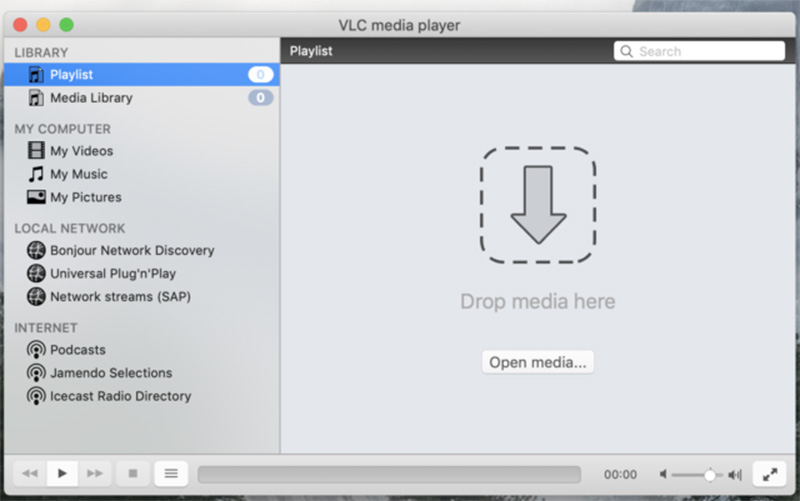Click the Podcasts broadcast icon
800x501 pixels.
[x=36, y=350]
